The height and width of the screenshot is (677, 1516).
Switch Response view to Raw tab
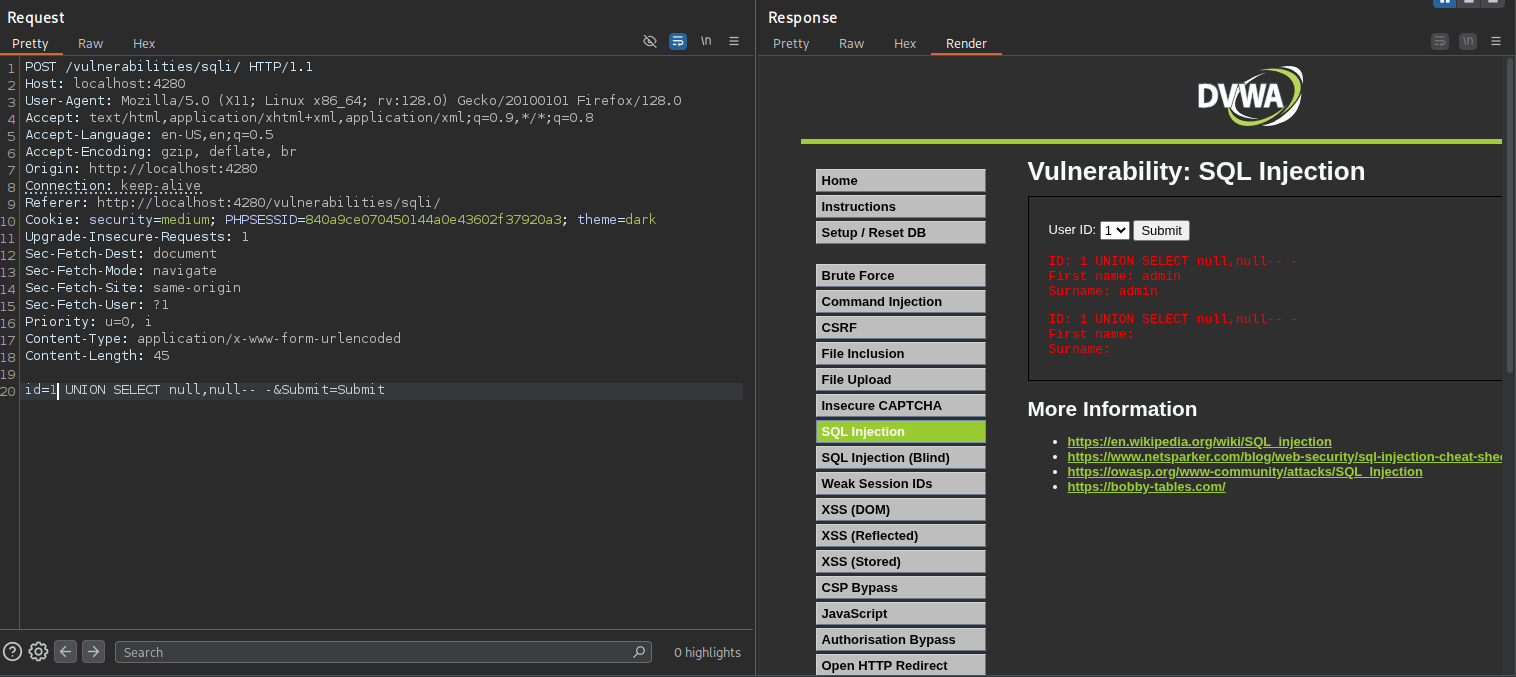coord(852,43)
